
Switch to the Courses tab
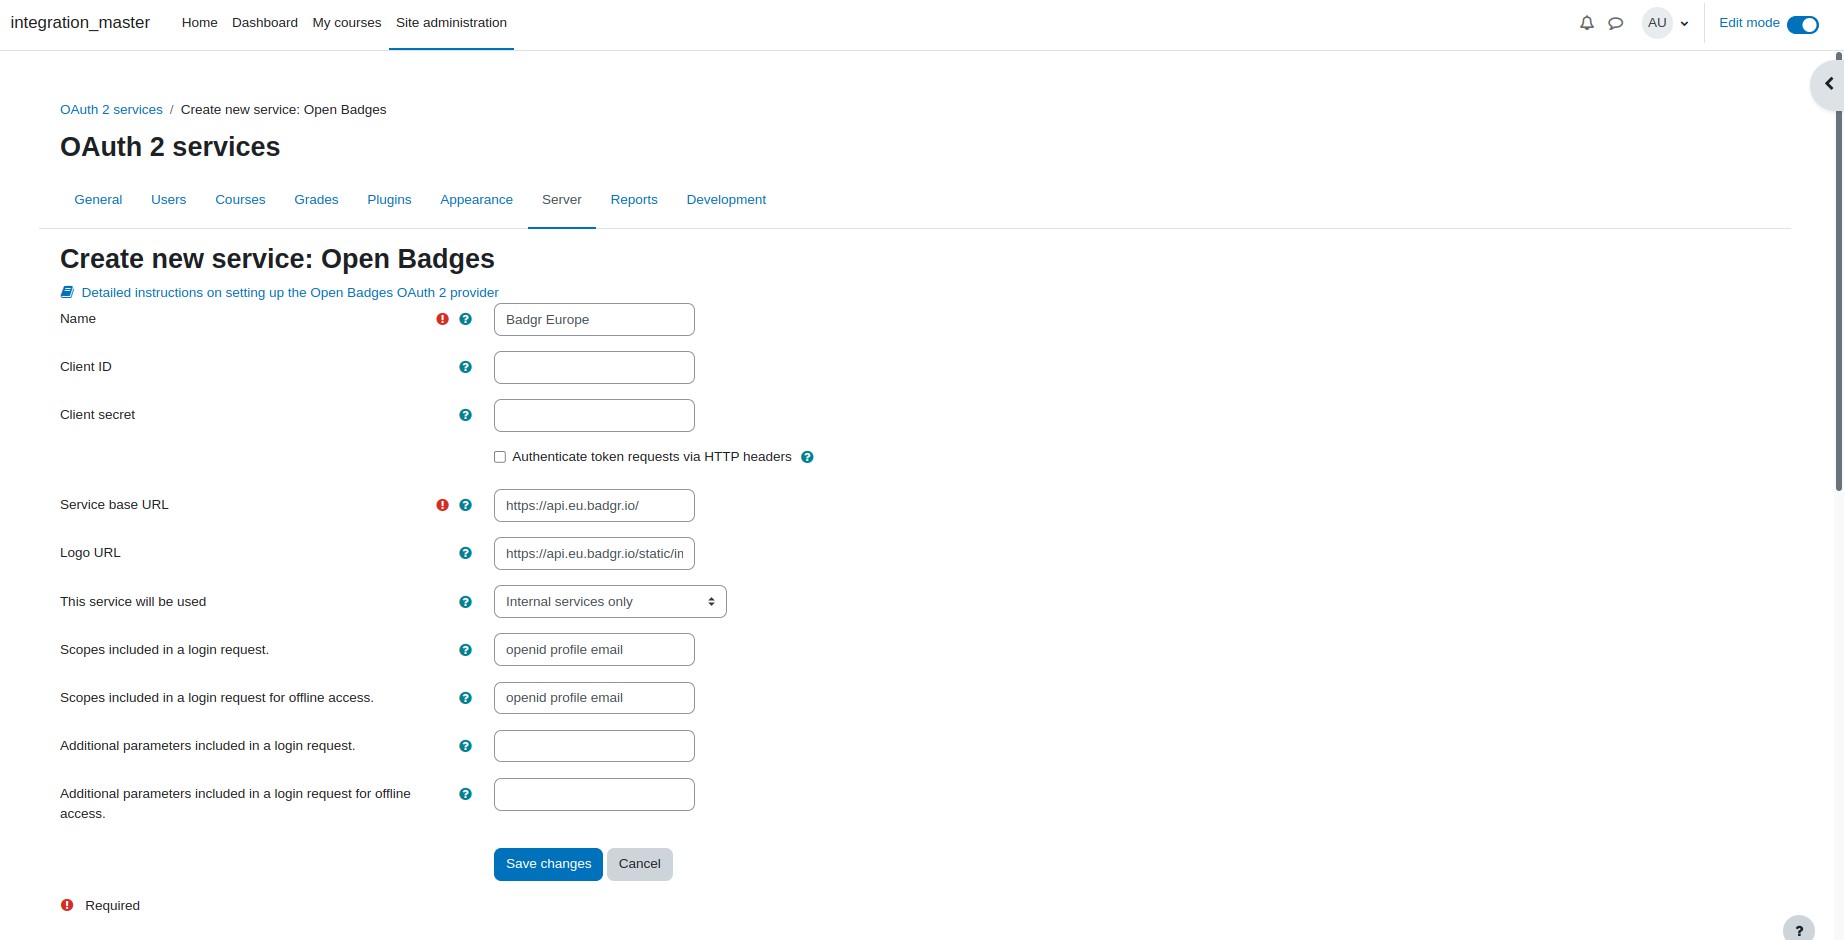tap(240, 200)
